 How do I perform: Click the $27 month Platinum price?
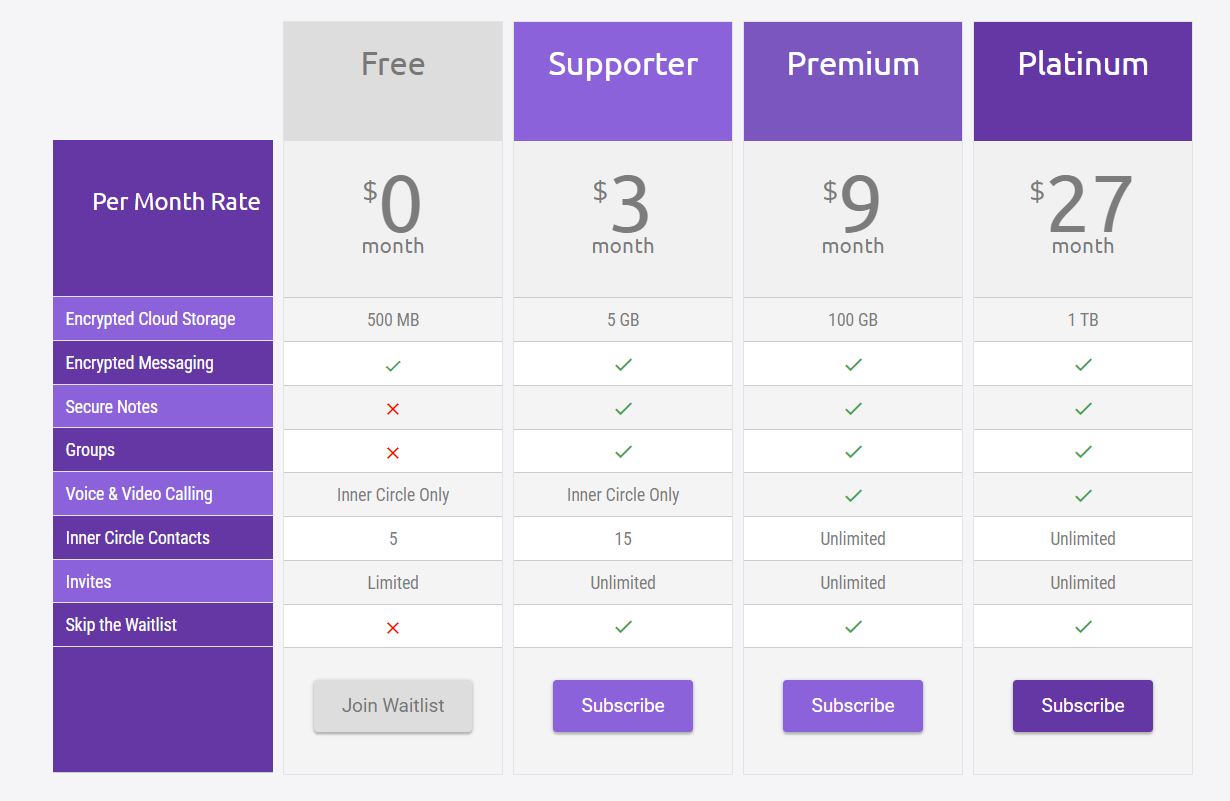[x=1083, y=215]
